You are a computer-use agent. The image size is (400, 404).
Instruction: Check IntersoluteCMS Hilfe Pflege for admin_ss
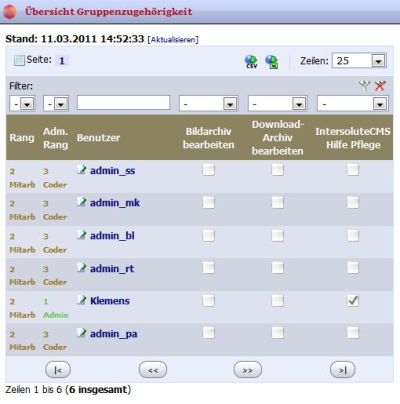(x=353, y=170)
